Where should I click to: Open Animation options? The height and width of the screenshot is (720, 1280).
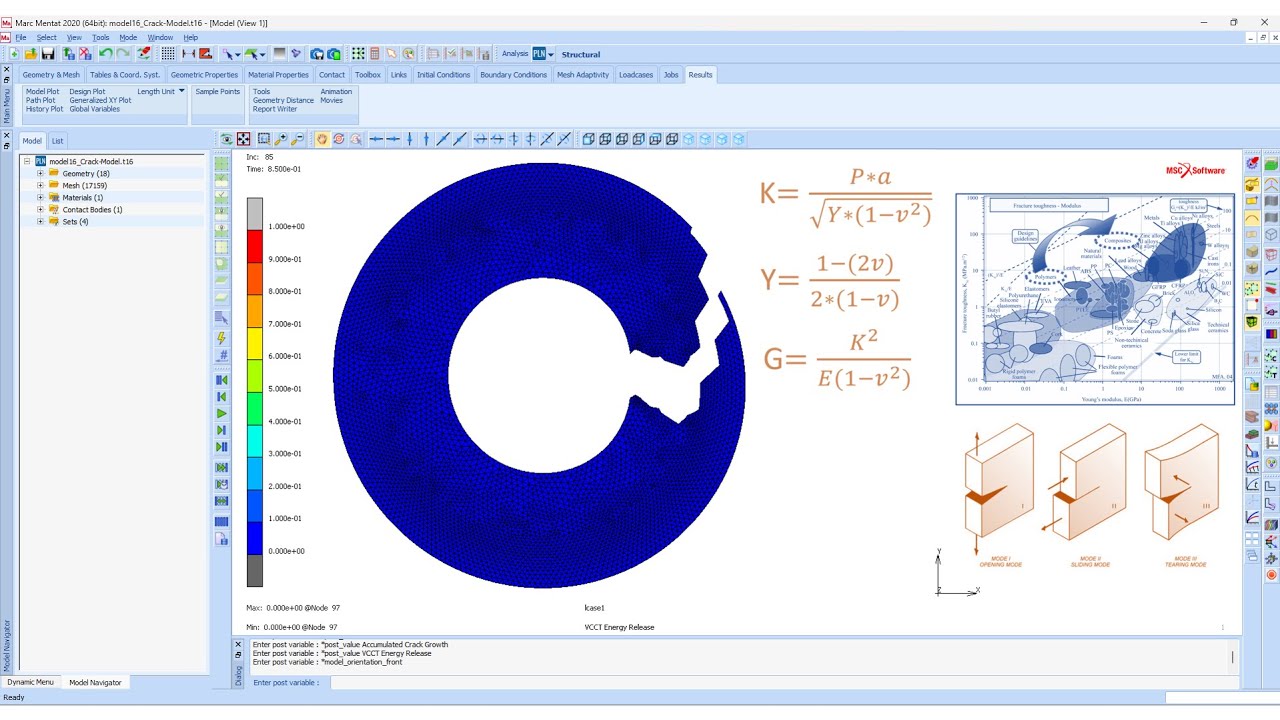point(336,91)
